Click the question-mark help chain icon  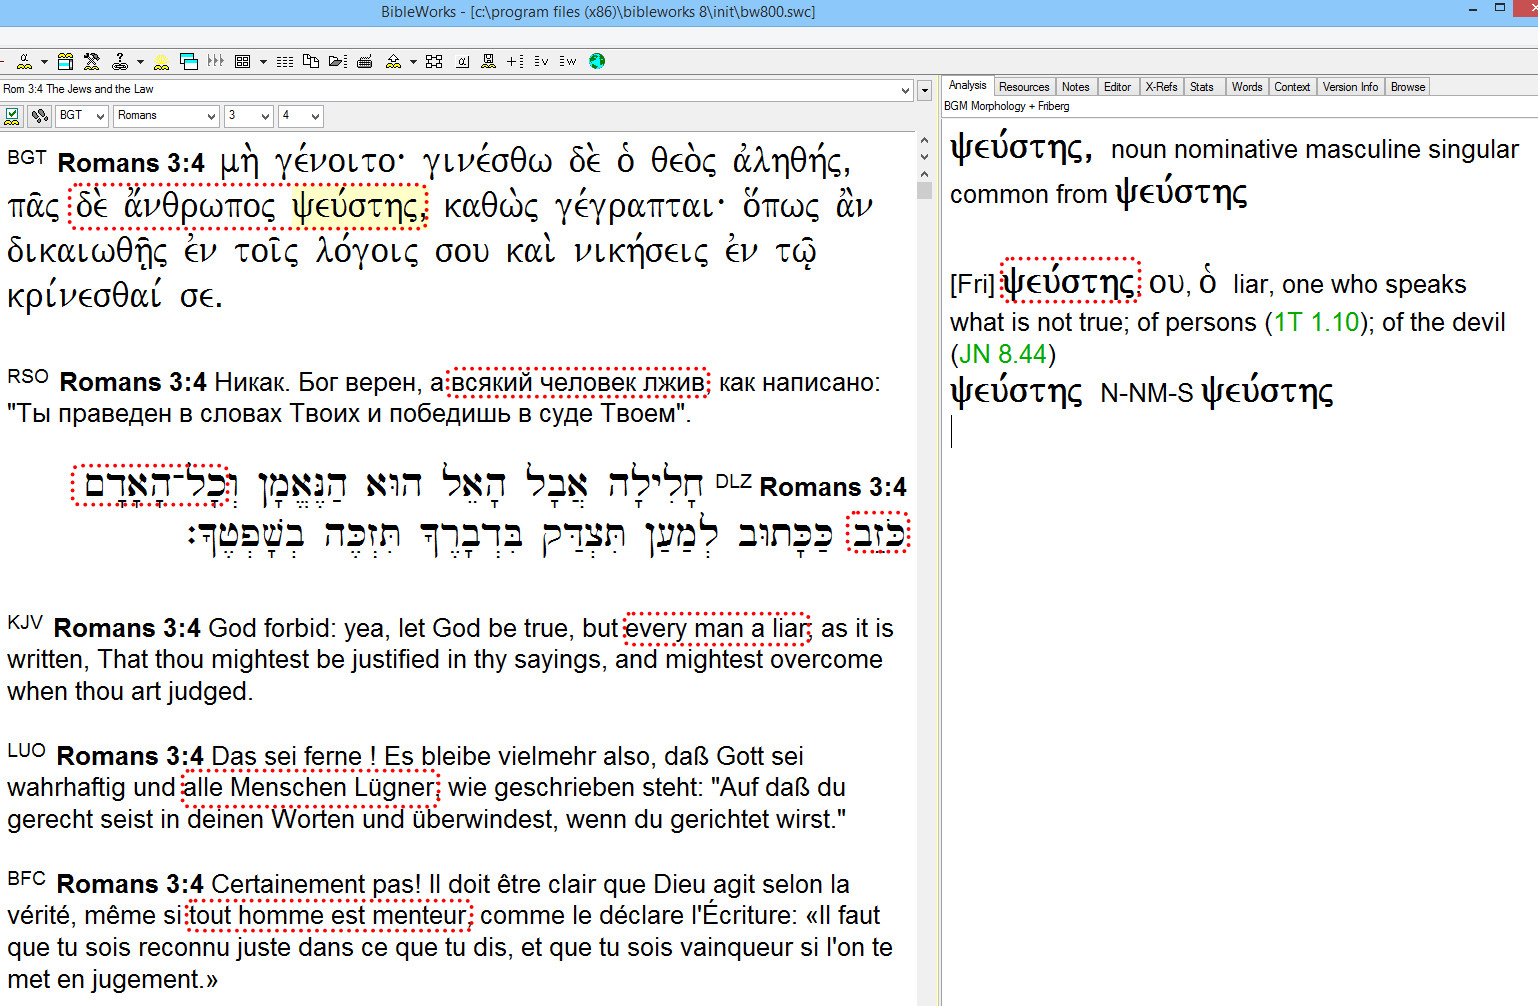pyautogui.click(x=120, y=61)
